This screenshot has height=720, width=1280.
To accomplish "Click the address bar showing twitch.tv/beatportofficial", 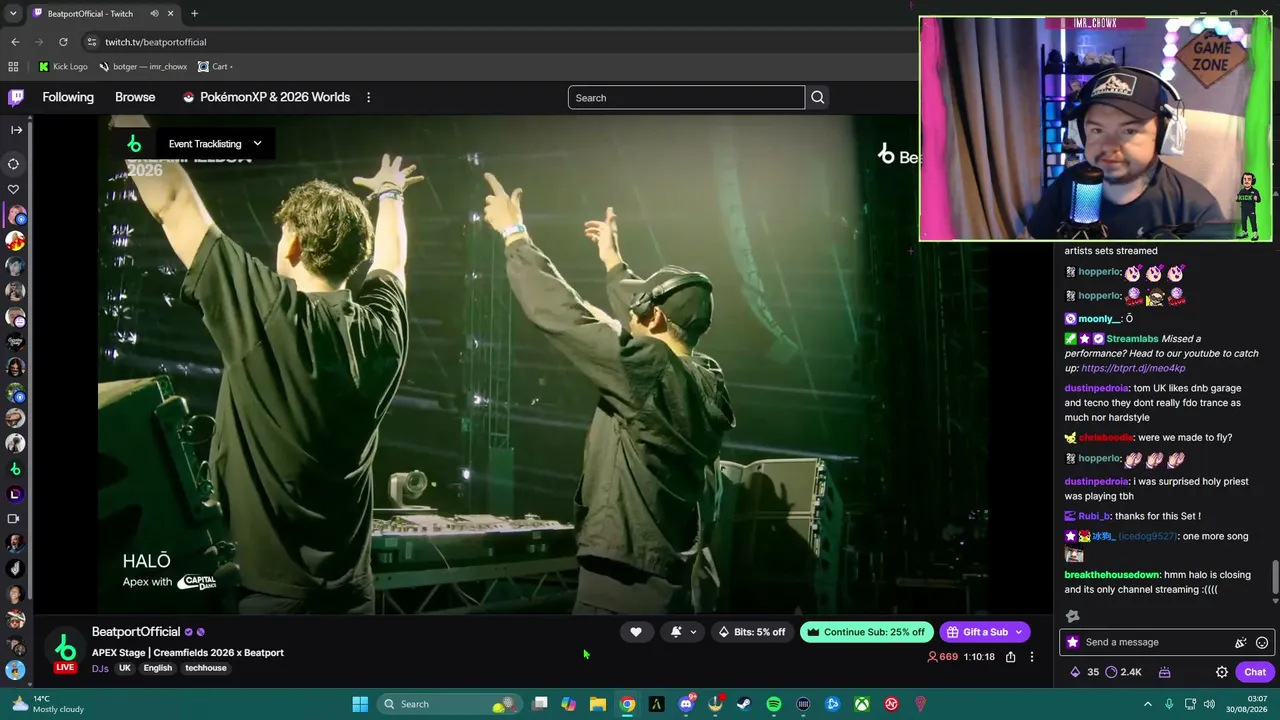I will [500, 42].
